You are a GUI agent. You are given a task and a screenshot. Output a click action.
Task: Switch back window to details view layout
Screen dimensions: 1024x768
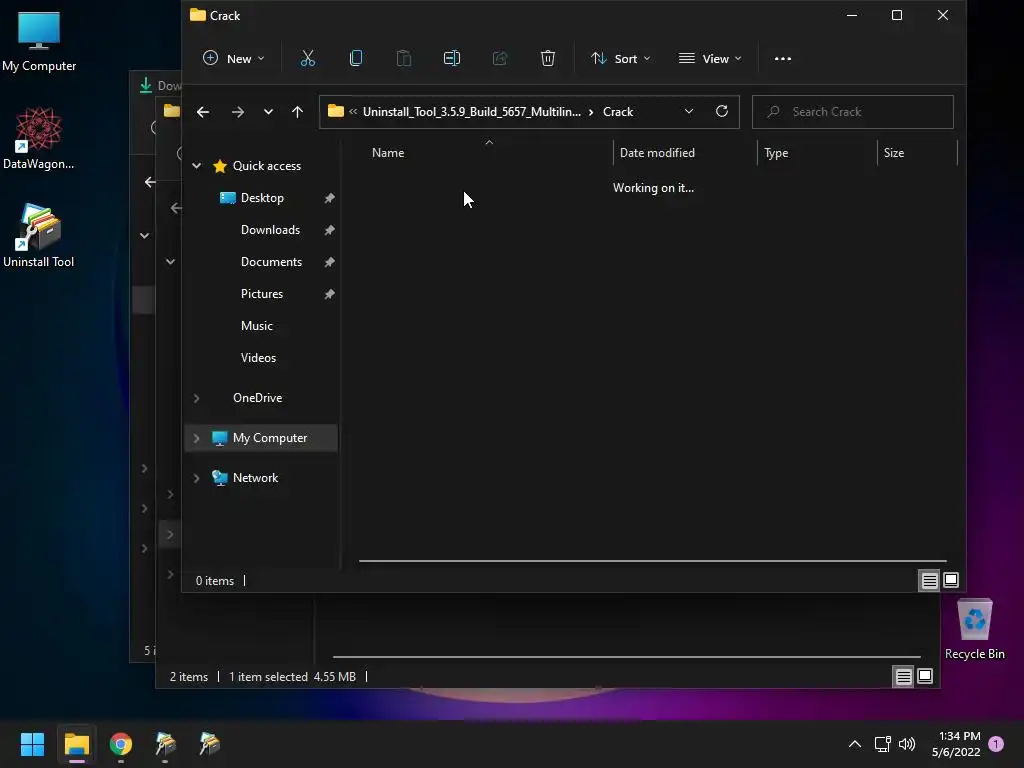[903, 677]
